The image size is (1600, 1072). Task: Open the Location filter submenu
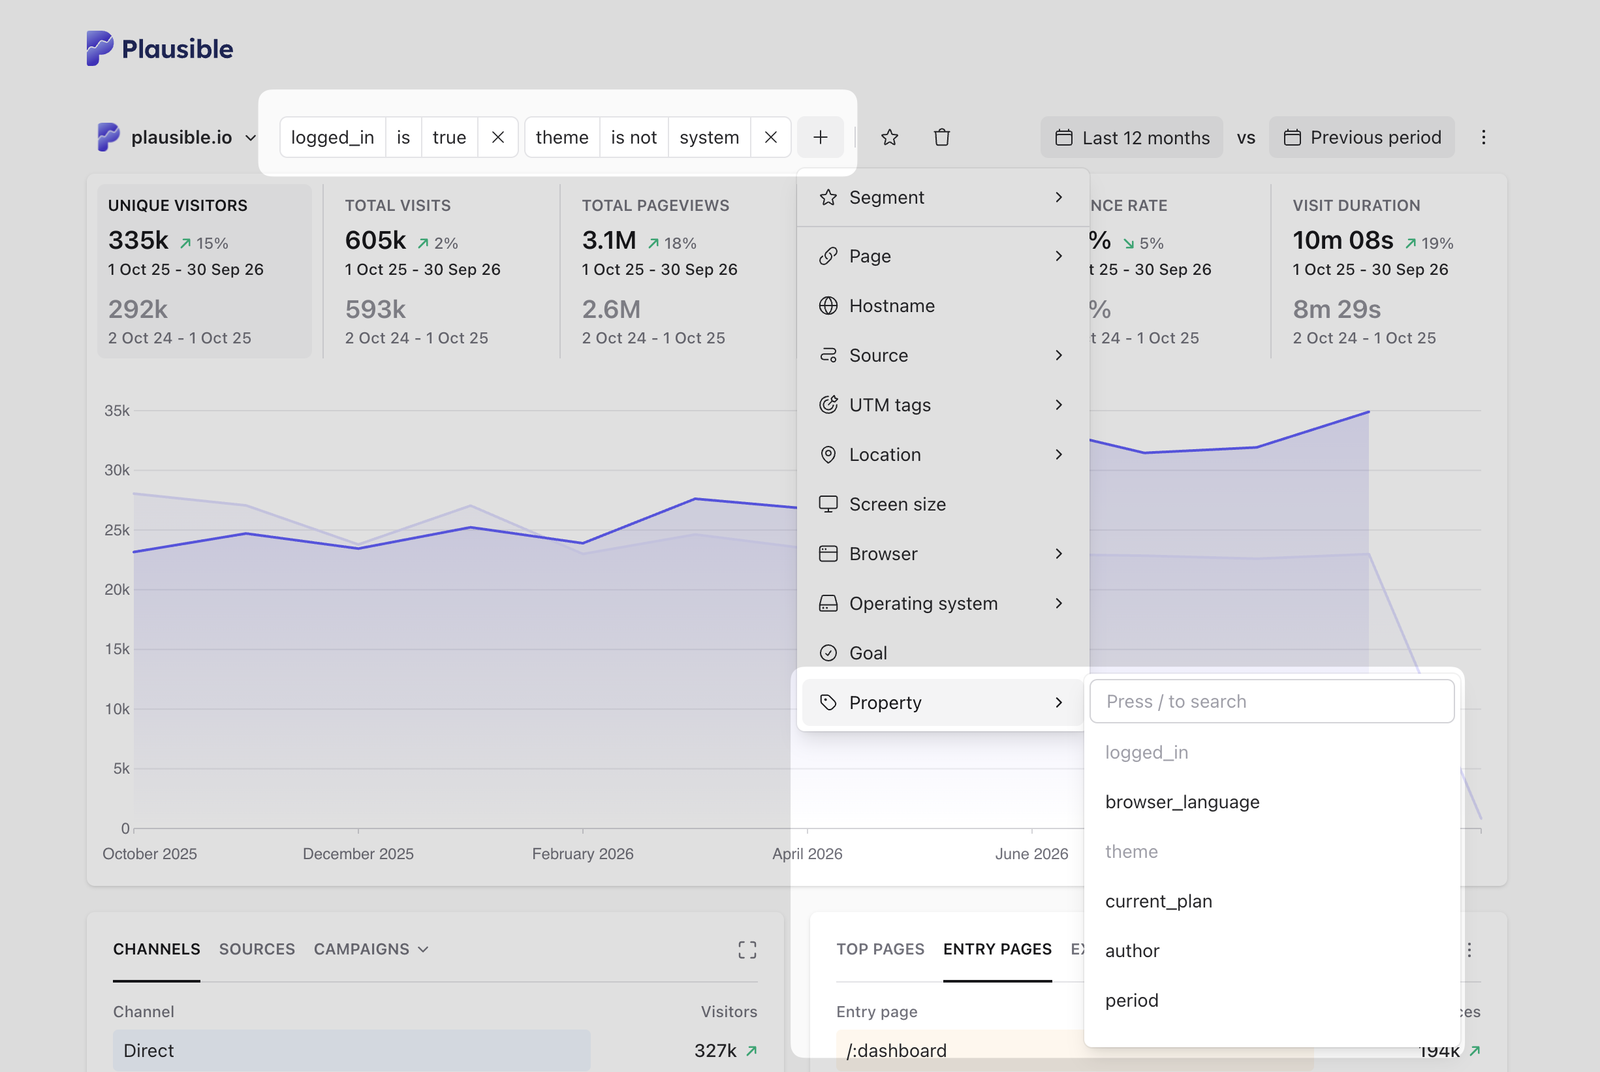point(943,455)
